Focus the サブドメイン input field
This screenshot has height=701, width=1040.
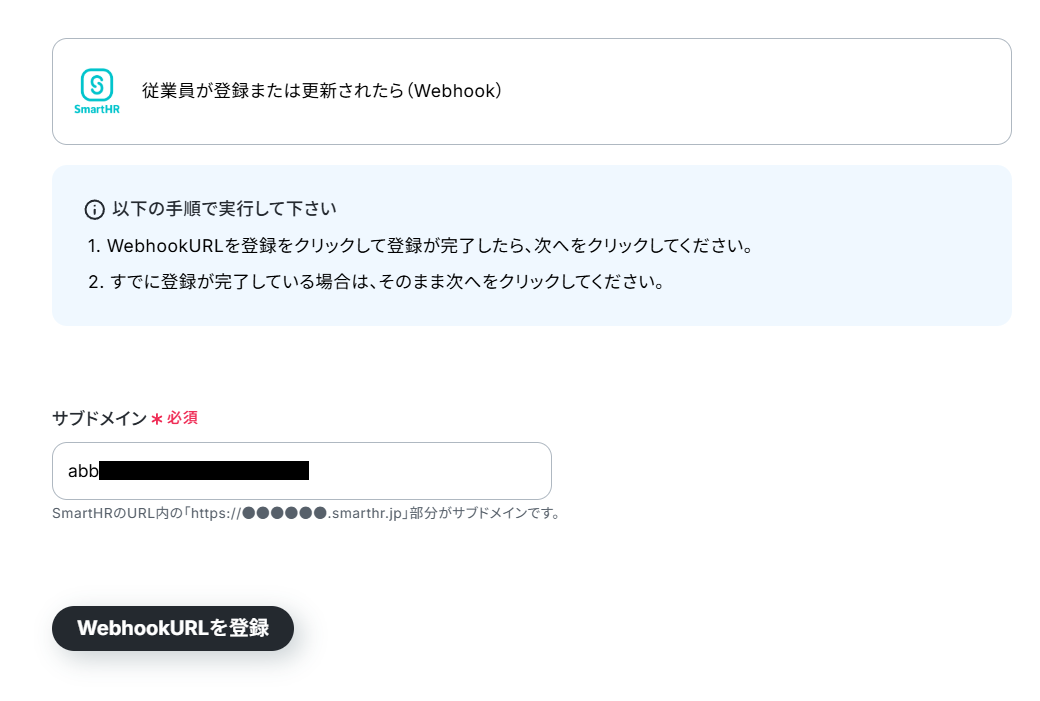[302, 471]
